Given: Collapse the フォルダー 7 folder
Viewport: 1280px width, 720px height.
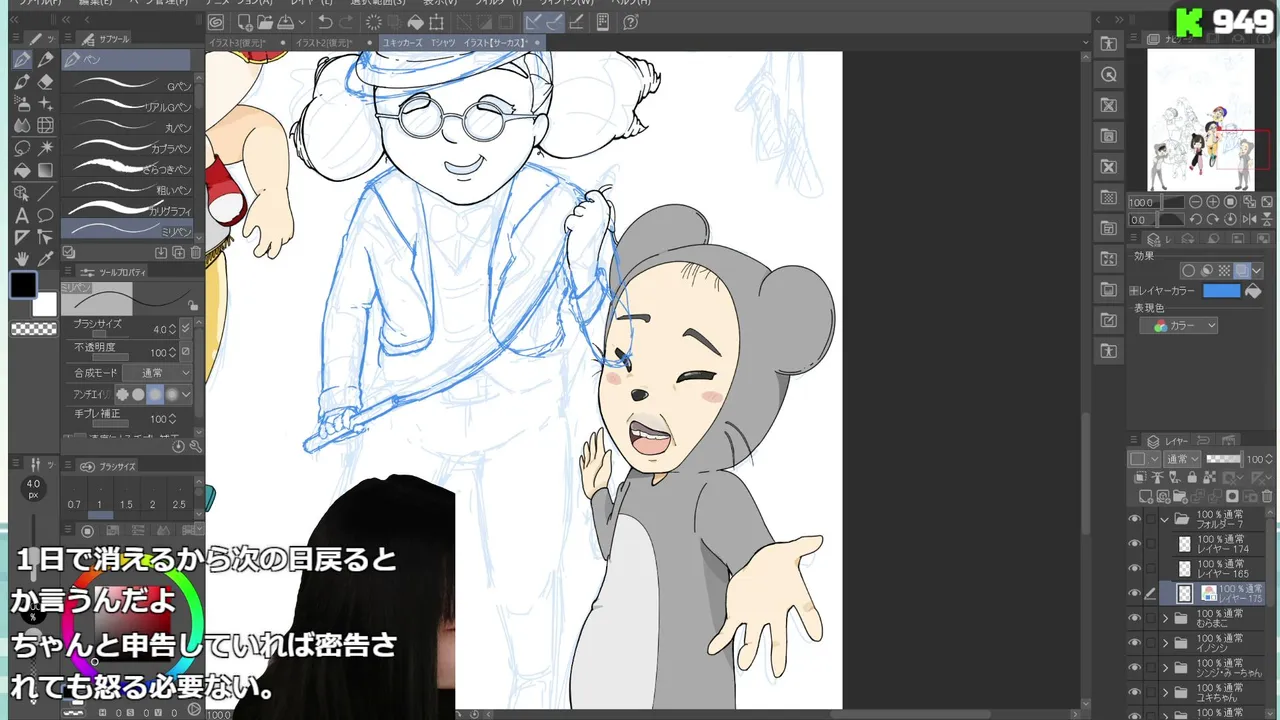Looking at the screenshot, I should pyautogui.click(x=1165, y=519).
